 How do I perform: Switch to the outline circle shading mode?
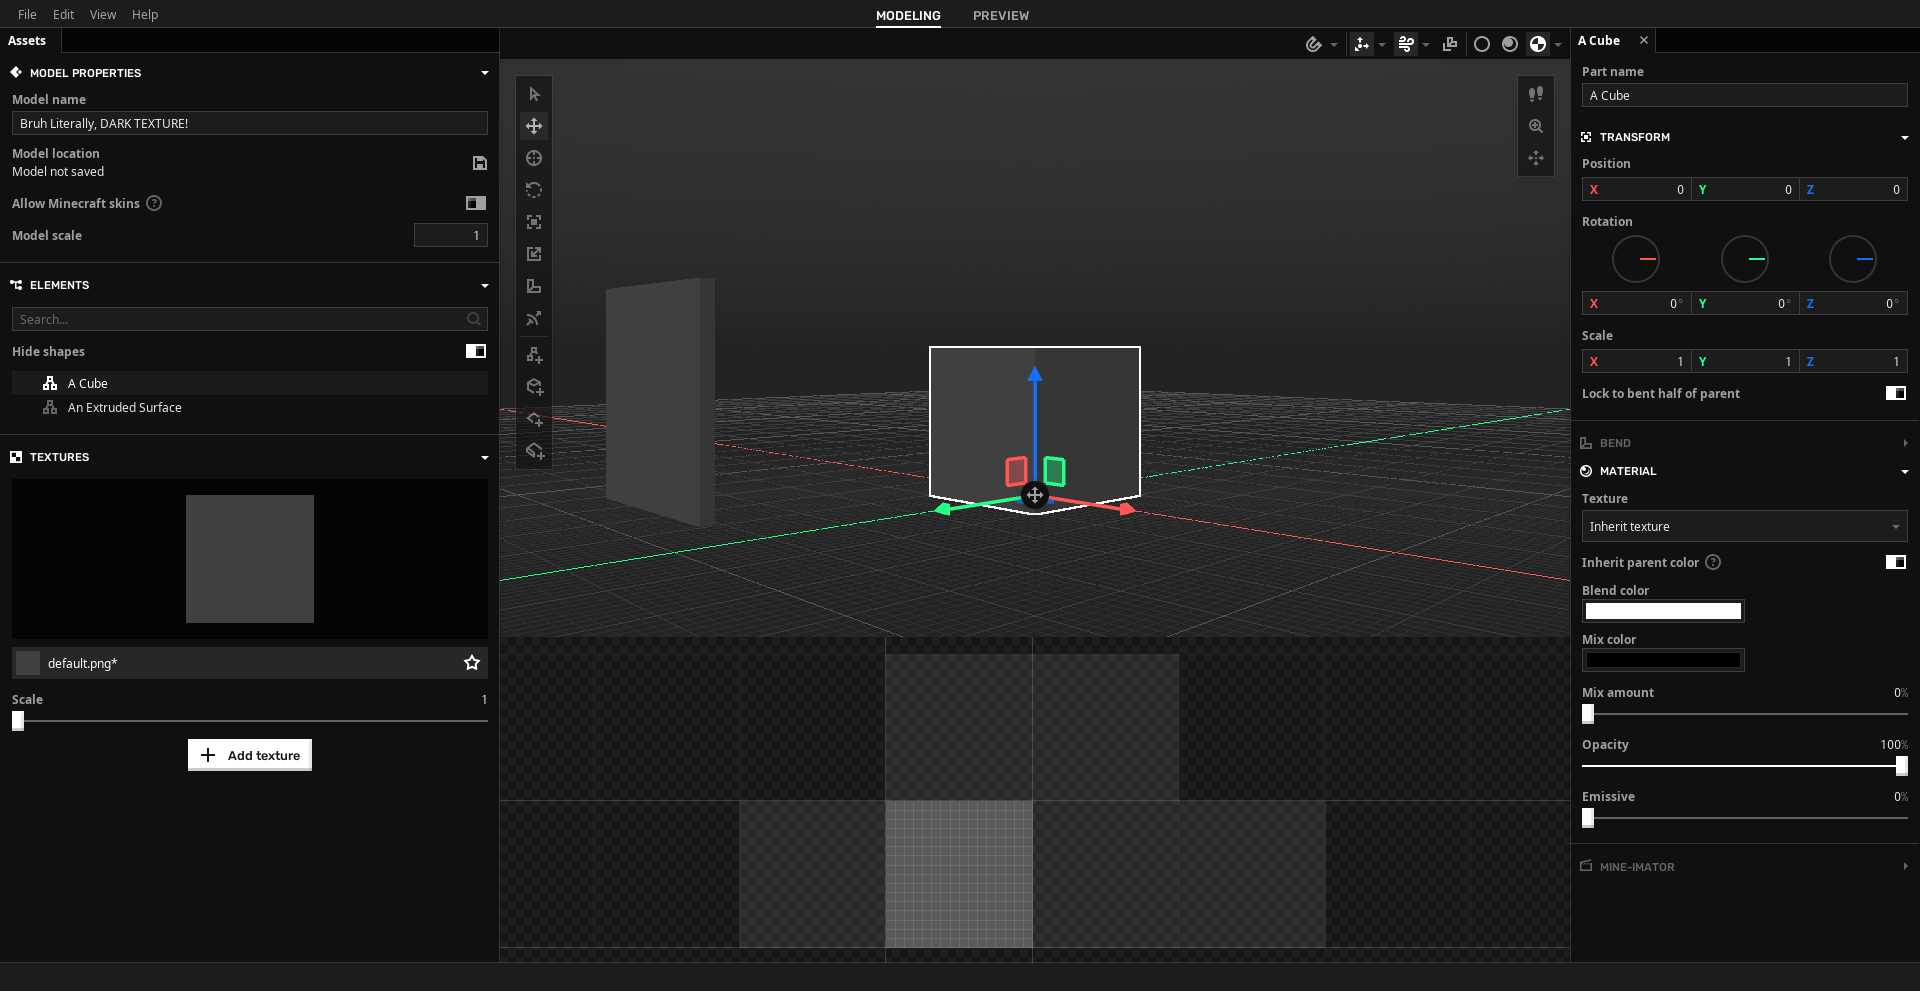[1482, 44]
